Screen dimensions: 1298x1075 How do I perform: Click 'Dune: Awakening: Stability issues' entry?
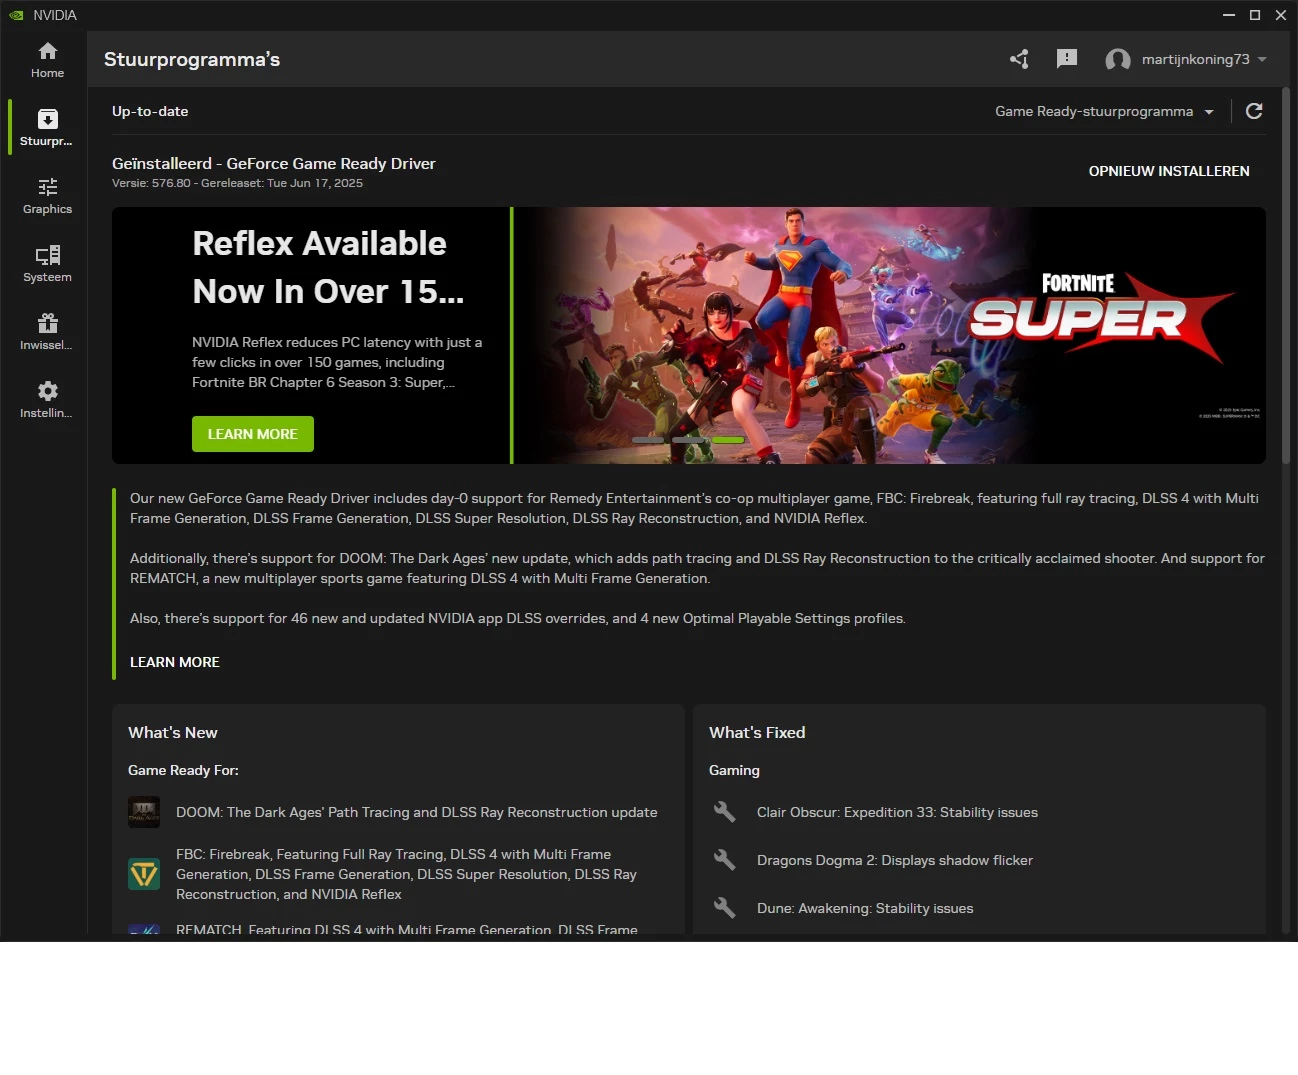pyautogui.click(x=865, y=908)
